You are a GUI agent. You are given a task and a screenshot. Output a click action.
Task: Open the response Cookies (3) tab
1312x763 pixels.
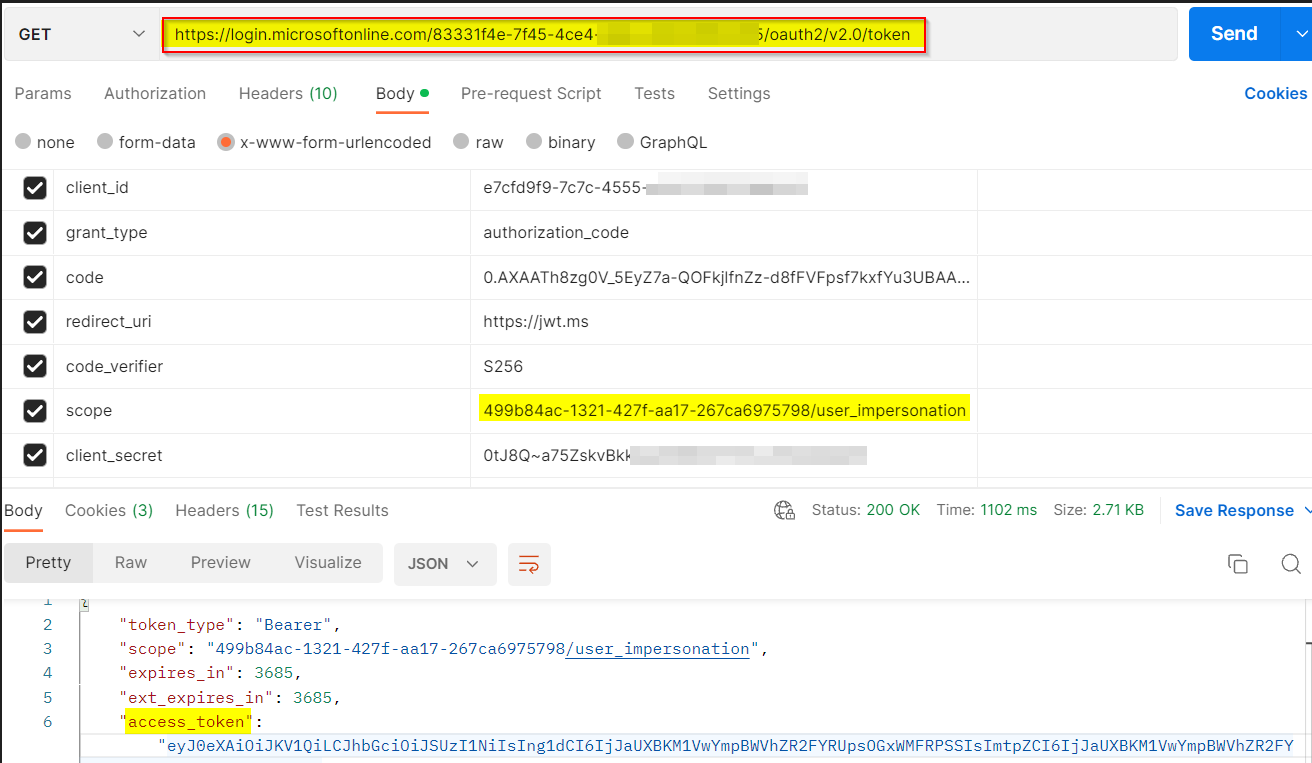[x=109, y=510]
